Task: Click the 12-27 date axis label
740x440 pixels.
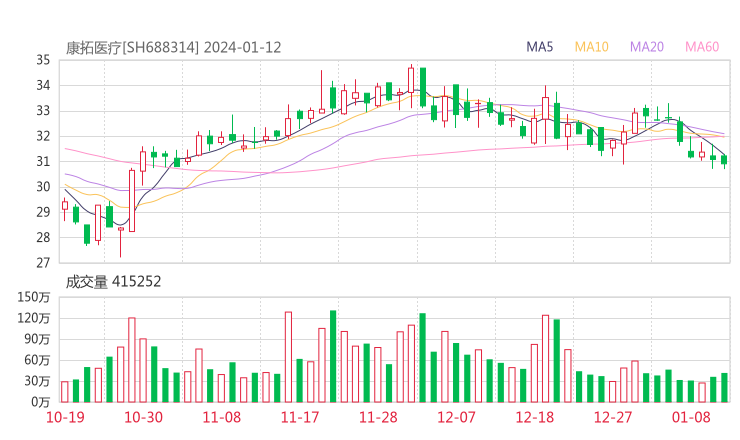Action: (x=613, y=417)
